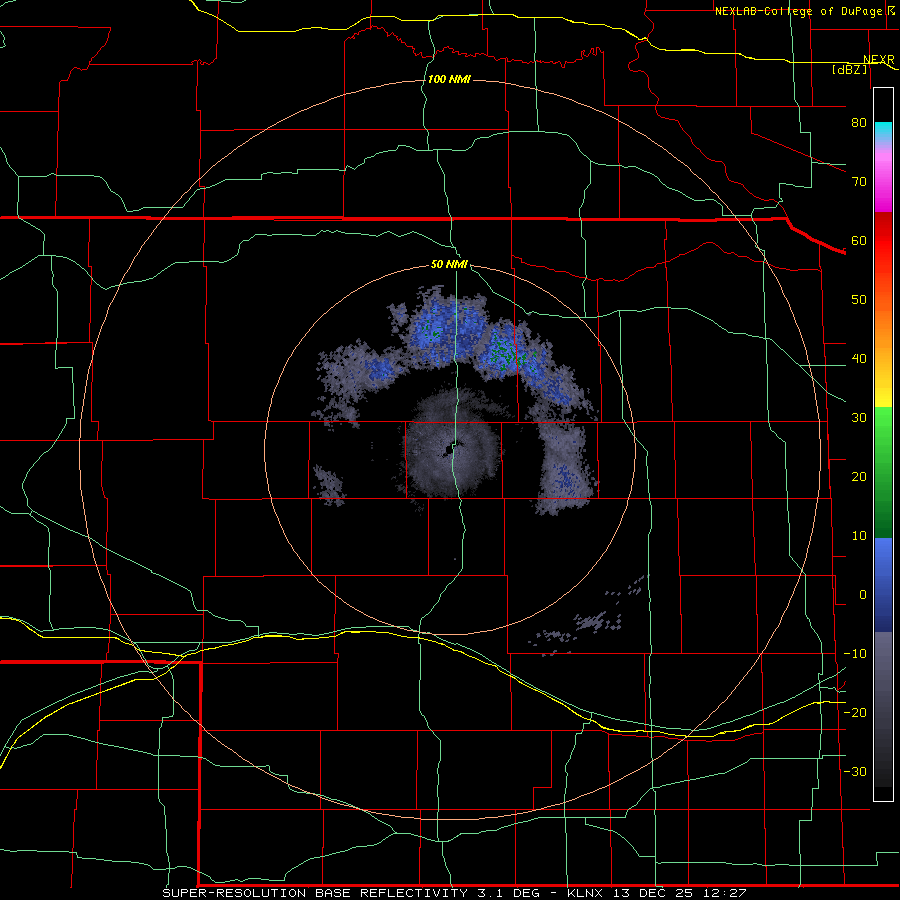Click the 40 value on the dBZ scale
This screenshot has width=900, height=900.
pyautogui.click(x=859, y=359)
